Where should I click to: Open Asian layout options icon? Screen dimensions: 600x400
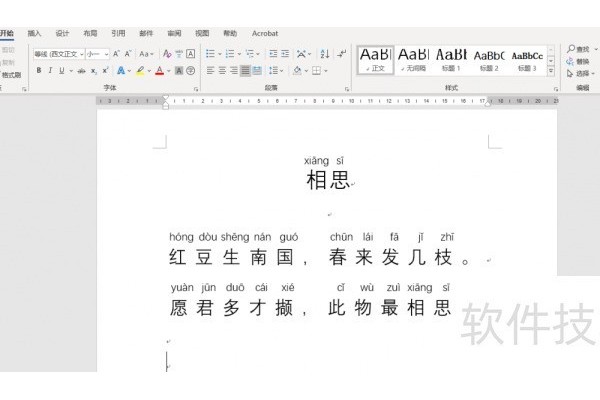tap(301, 54)
